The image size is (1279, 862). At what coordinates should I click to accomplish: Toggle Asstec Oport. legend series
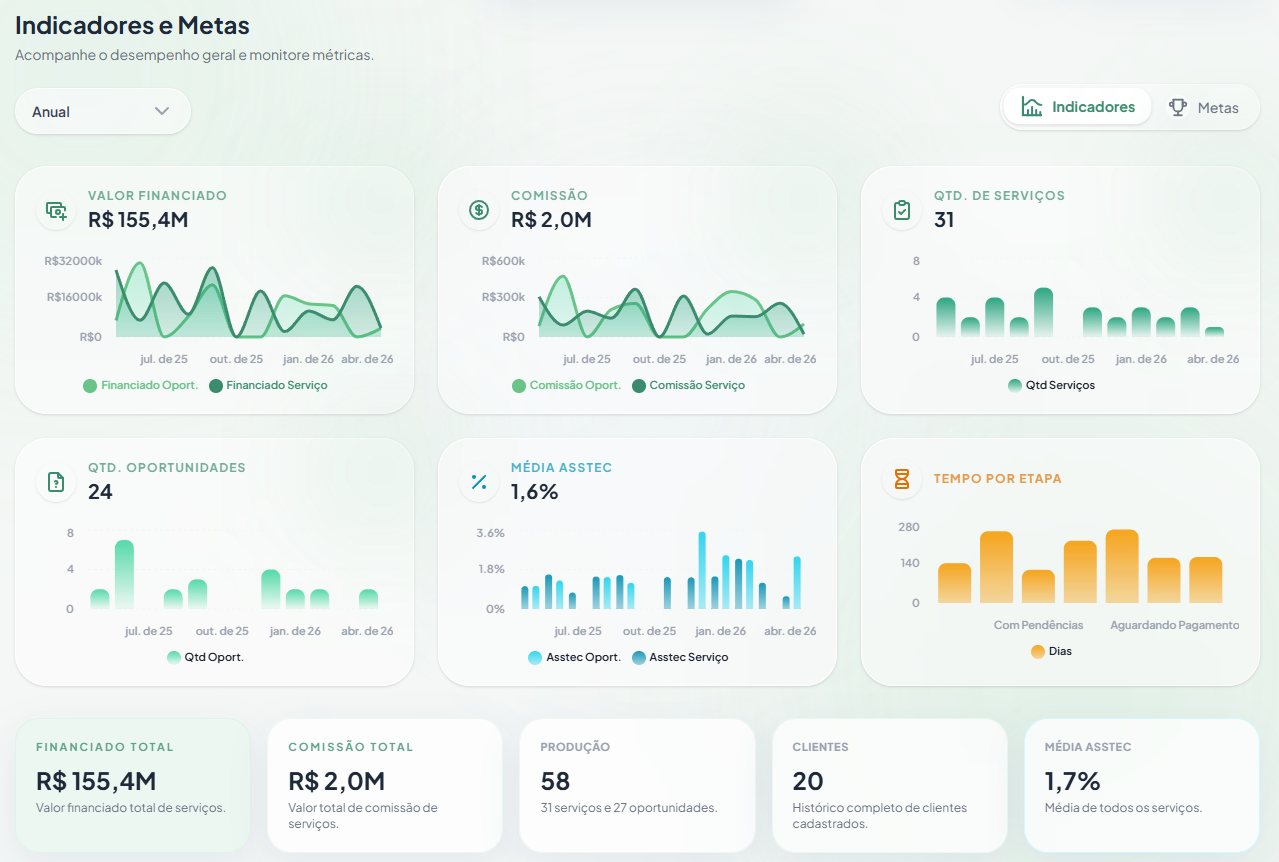[x=575, y=657]
